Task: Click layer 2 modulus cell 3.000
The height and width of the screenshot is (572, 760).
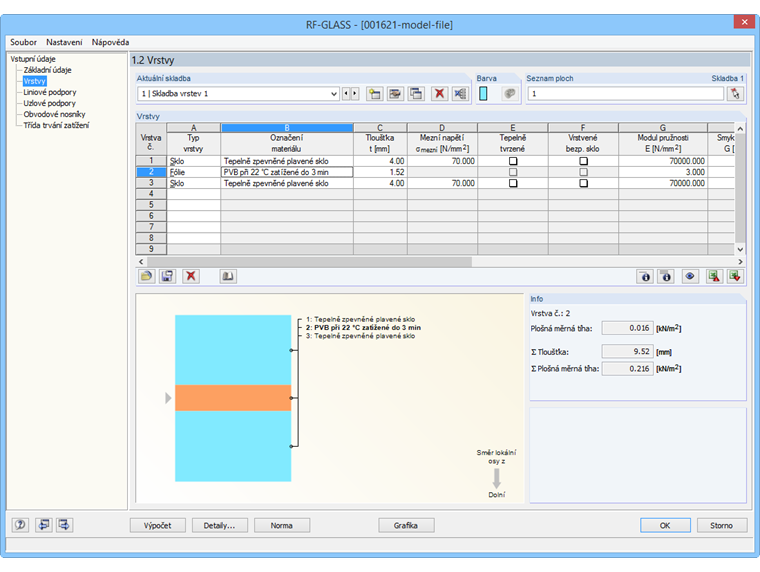Action: click(663, 172)
